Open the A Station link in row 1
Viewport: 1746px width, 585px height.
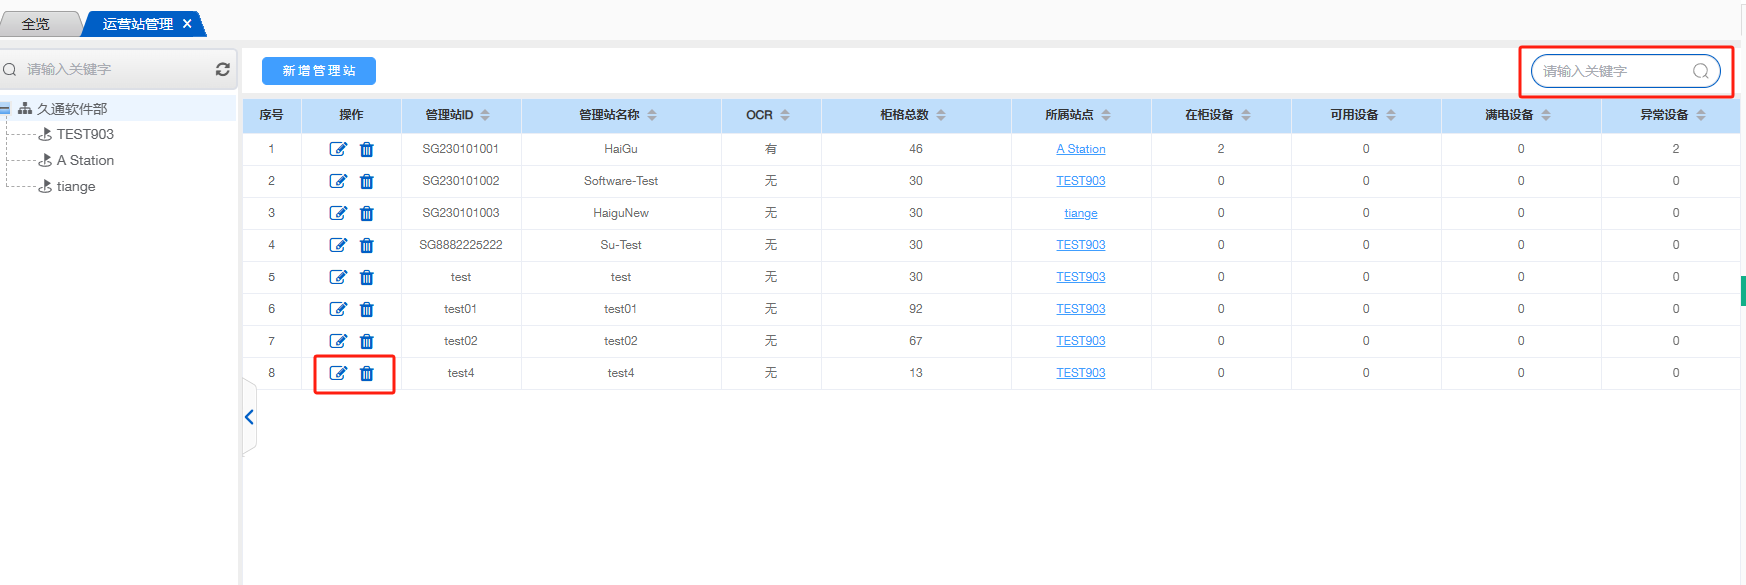click(1081, 149)
